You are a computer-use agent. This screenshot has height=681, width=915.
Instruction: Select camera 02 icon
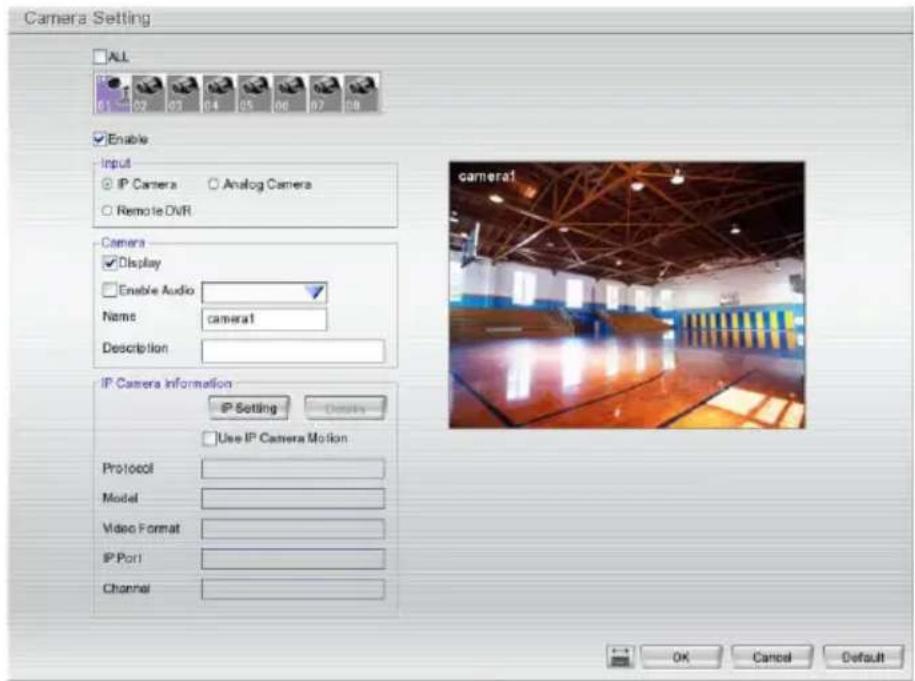pos(149,93)
